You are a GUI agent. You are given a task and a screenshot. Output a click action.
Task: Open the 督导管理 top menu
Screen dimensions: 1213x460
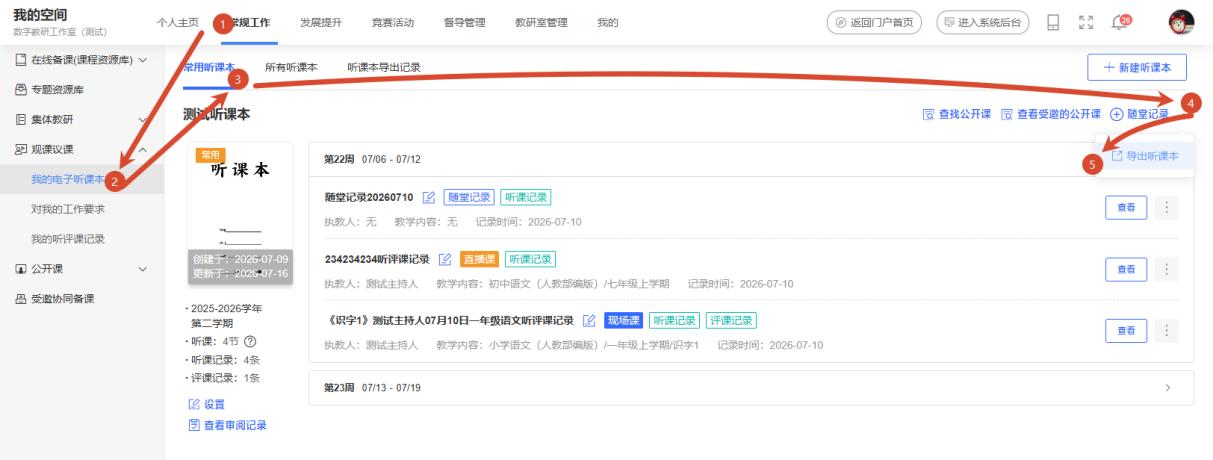pos(462,23)
